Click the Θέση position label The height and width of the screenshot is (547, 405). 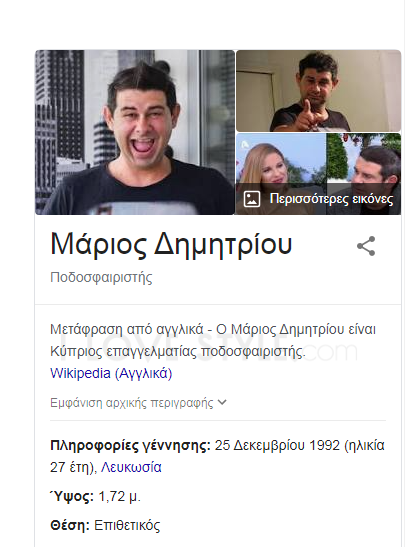(70, 525)
